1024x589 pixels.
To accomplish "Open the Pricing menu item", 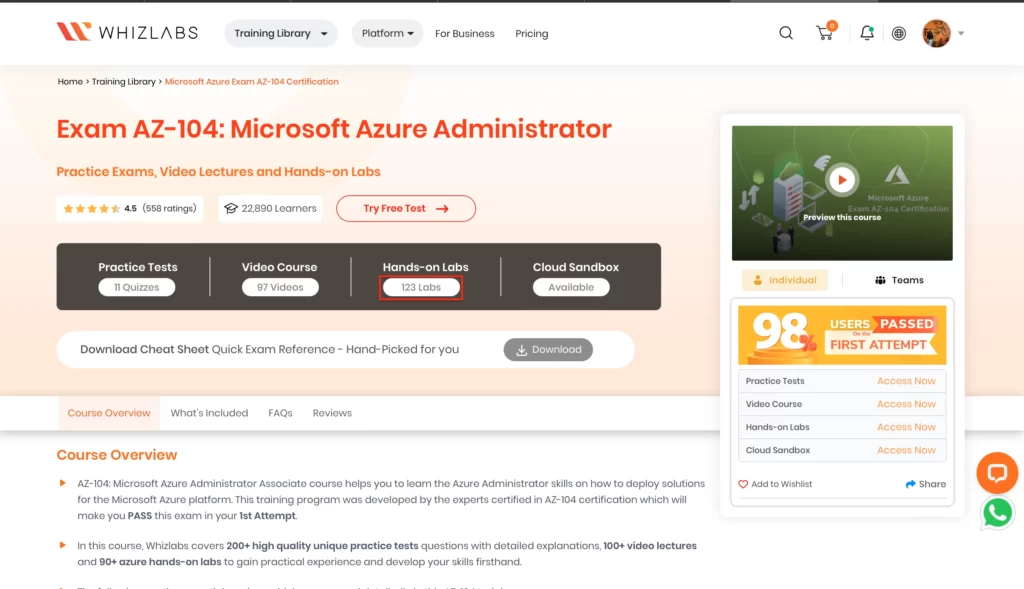I will click(x=532, y=33).
